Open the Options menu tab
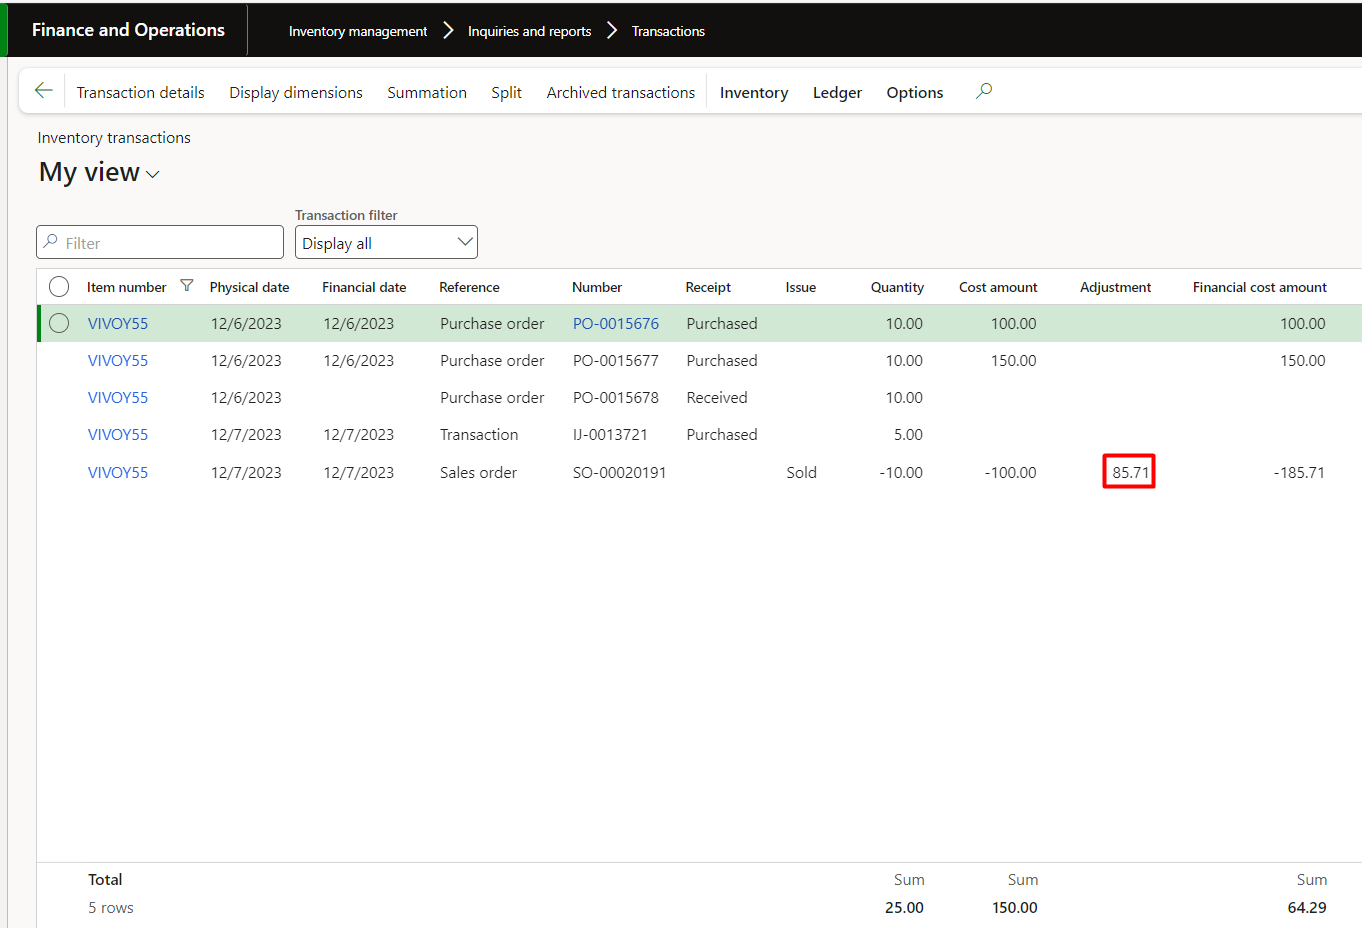This screenshot has height=928, width=1362. [x=914, y=93]
